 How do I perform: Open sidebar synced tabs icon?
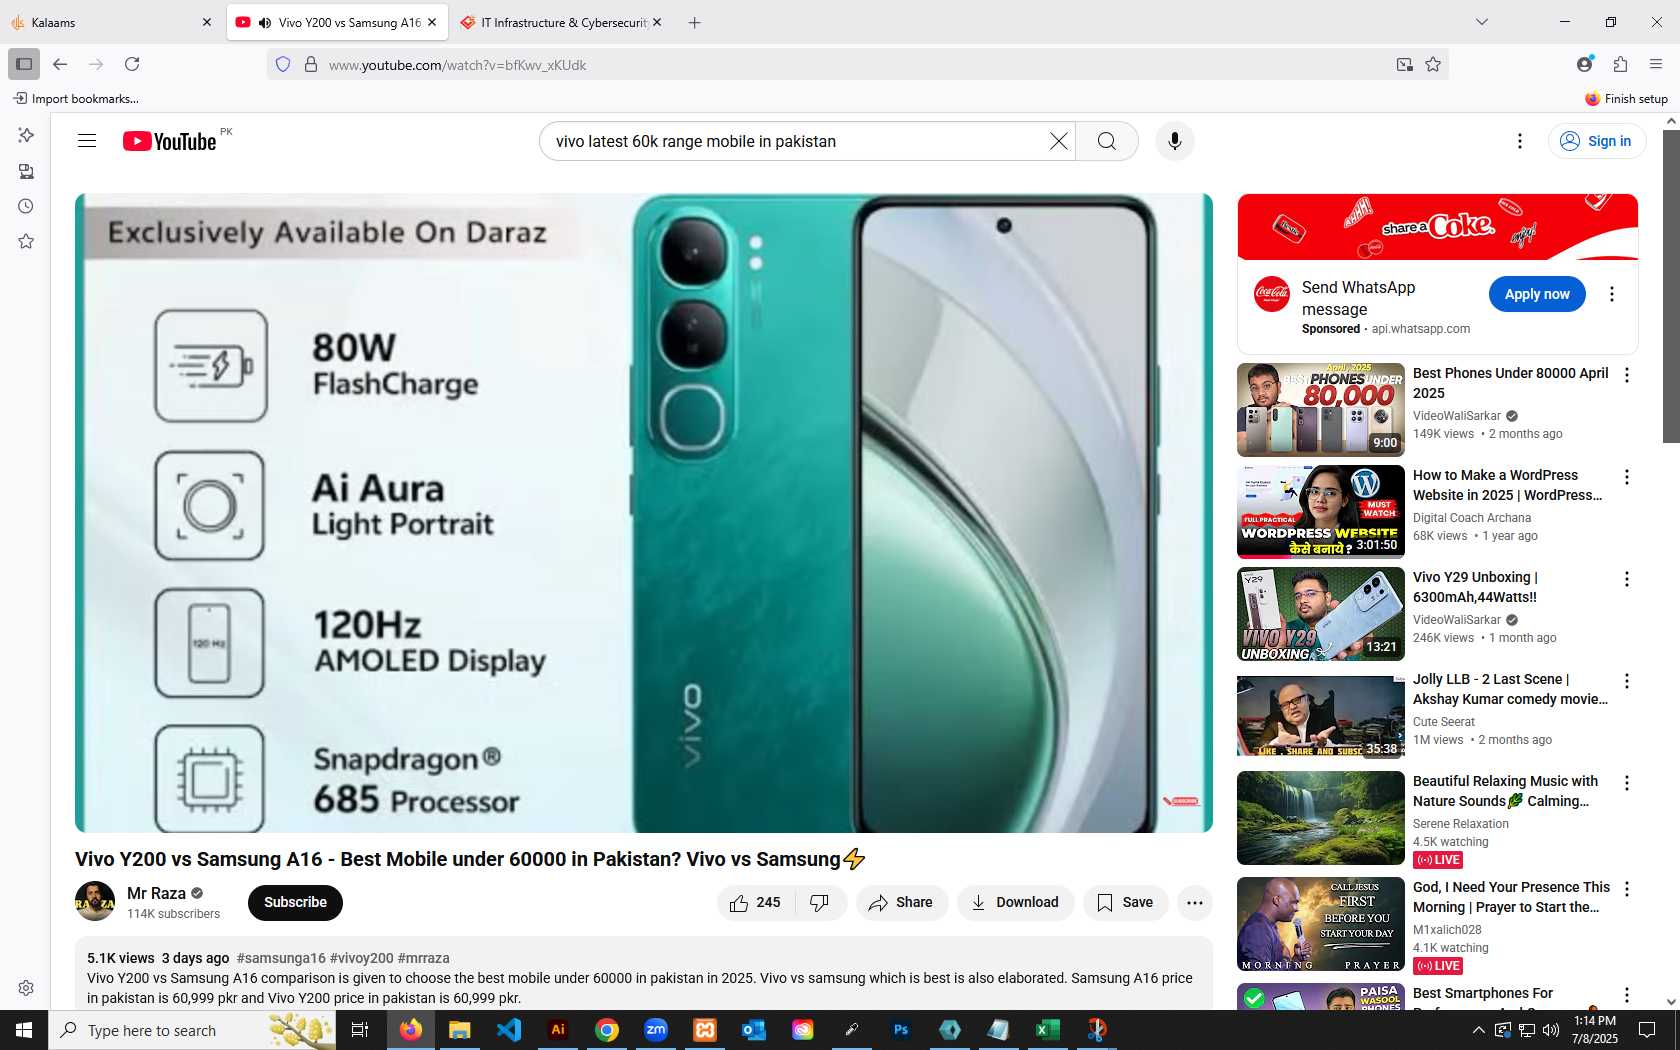(x=26, y=171)
